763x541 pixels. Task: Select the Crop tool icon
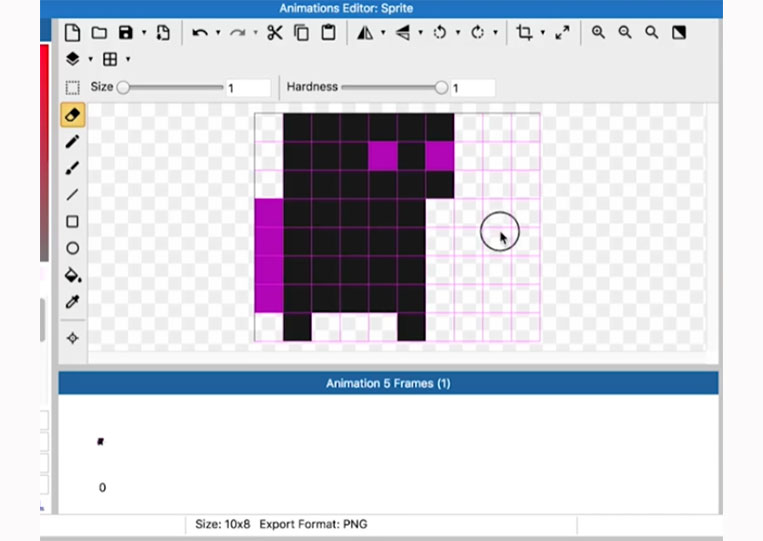pyautogui.click(x=524, y=33)
